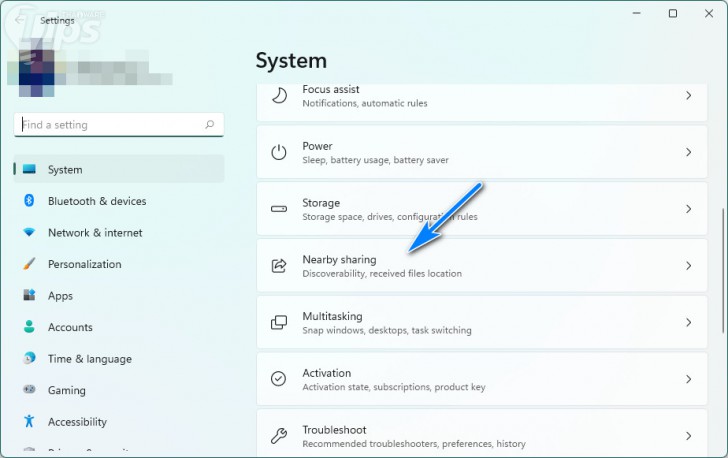This screenshot has width=728, height=458.
Task: Open Network & internet section
Action: click(x=119, y=232)
